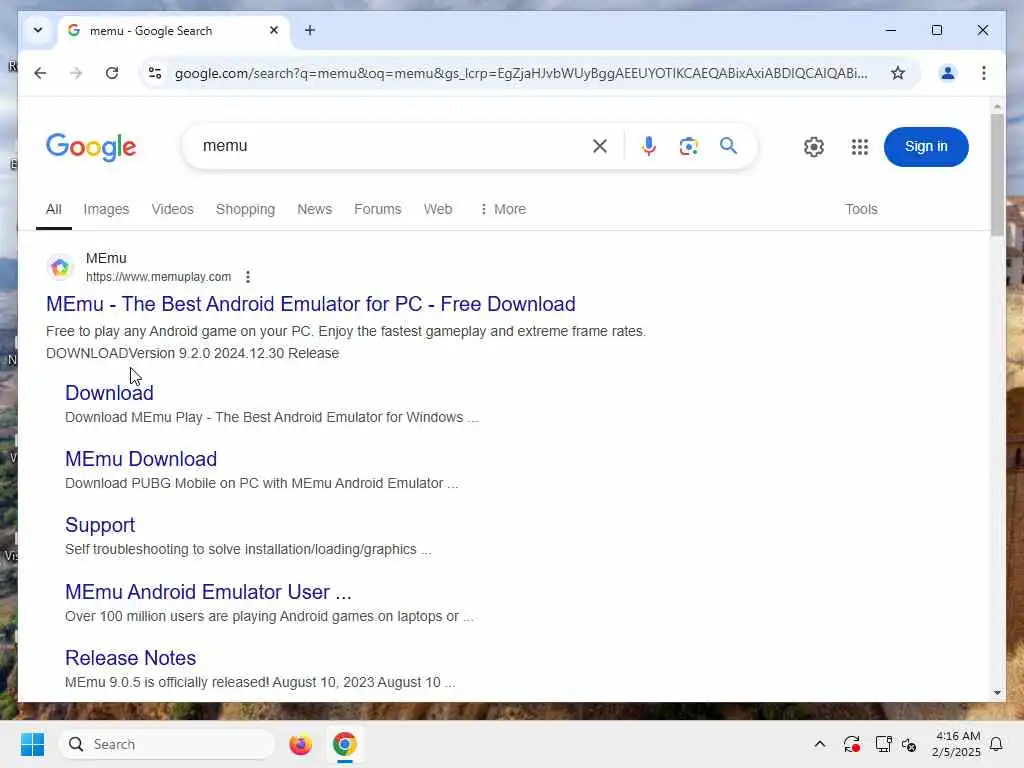1024x768 pixels.
Task: Open the Download sitelink
Action: coord(109,392)
